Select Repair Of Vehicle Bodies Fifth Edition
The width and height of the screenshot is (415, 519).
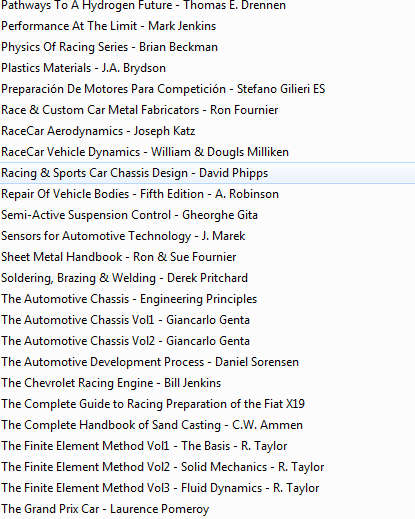click(x=140, y=194)
